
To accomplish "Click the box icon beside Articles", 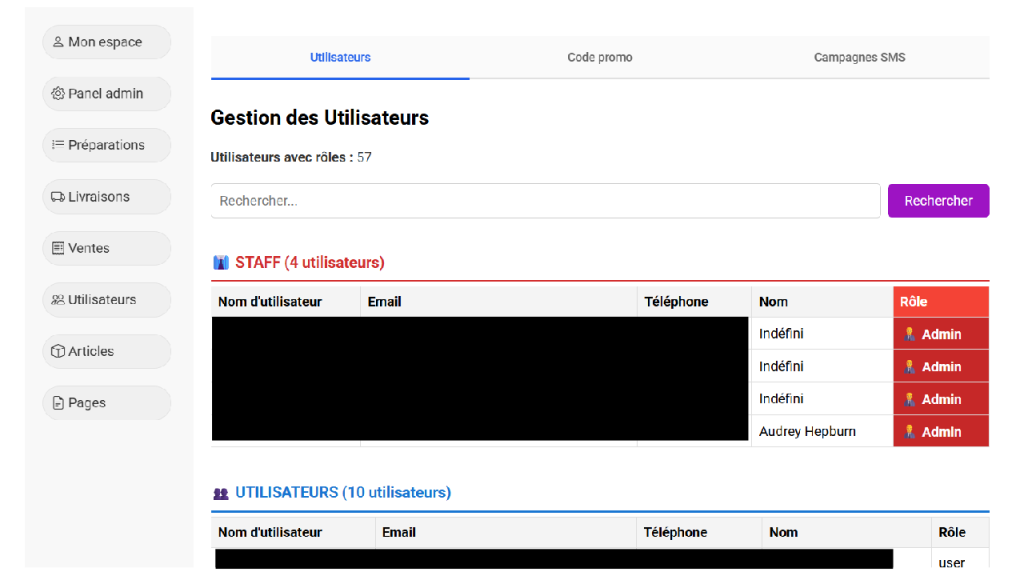I will point(58,352).
